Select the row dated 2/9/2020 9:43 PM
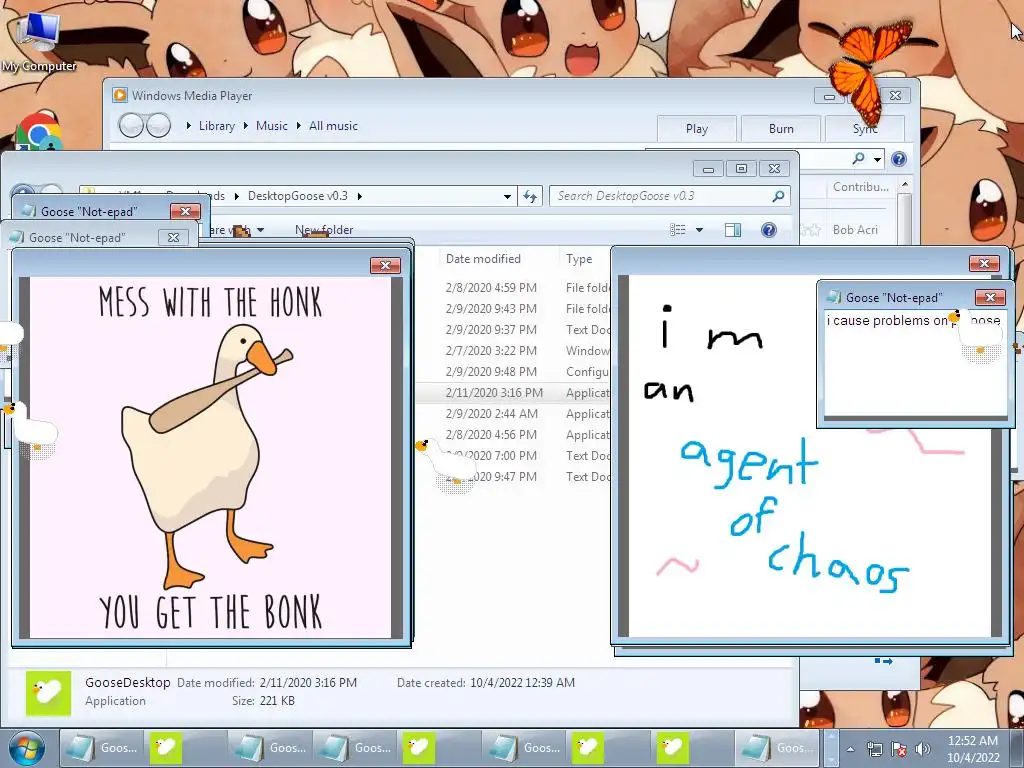Image resolution: width=1024 pixels, height=768 pixels. (x=513, y=308)
